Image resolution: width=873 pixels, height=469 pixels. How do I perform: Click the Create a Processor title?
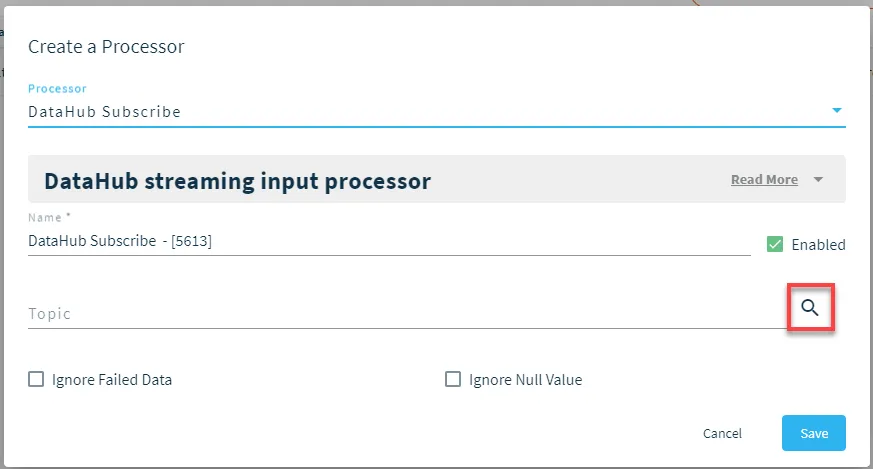point(106,47)
